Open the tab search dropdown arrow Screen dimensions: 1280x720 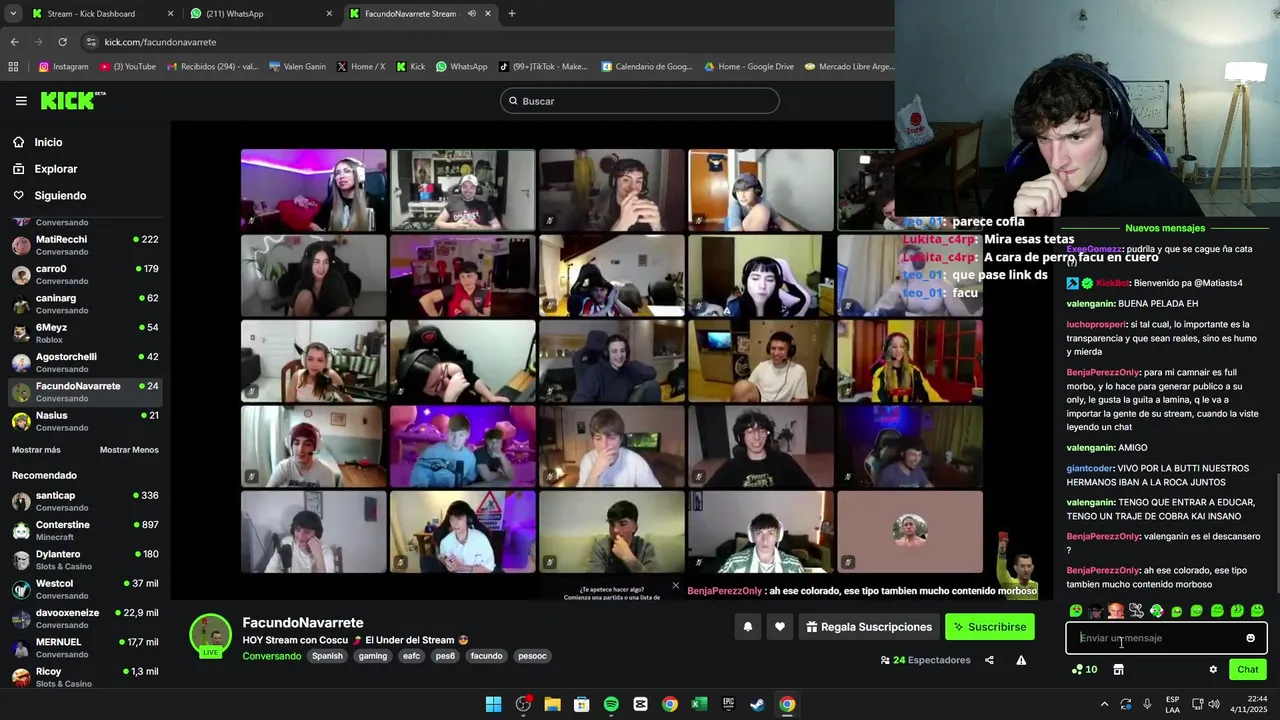tap(13, 14)
